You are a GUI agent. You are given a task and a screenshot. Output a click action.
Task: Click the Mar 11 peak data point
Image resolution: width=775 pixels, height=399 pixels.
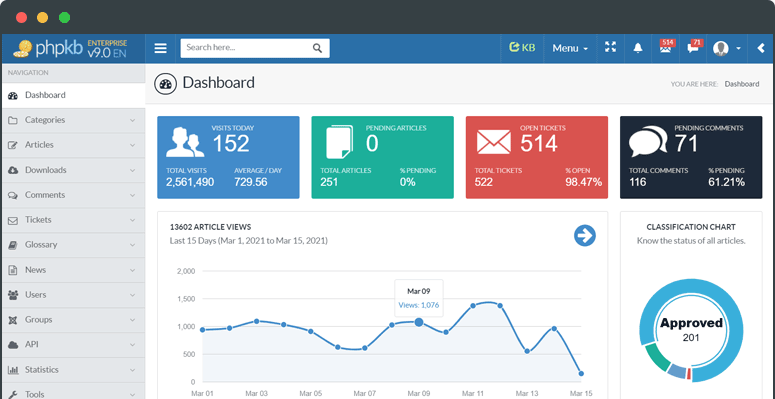coord(473,306)
